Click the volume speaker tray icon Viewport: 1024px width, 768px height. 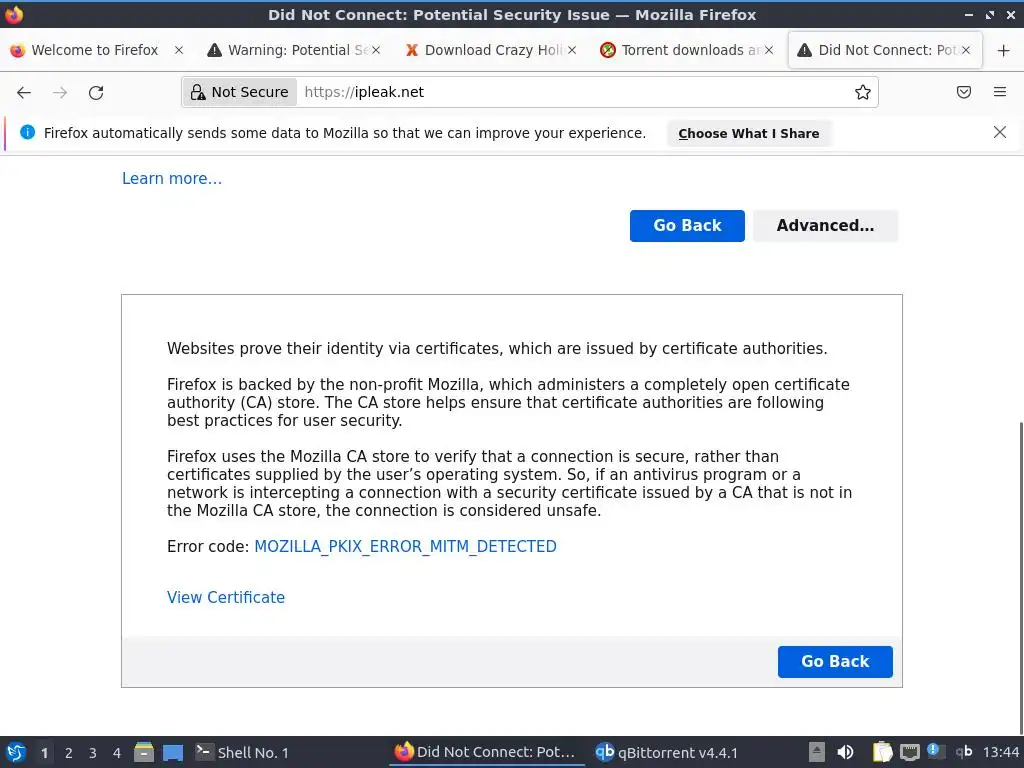tap(845, 752)
